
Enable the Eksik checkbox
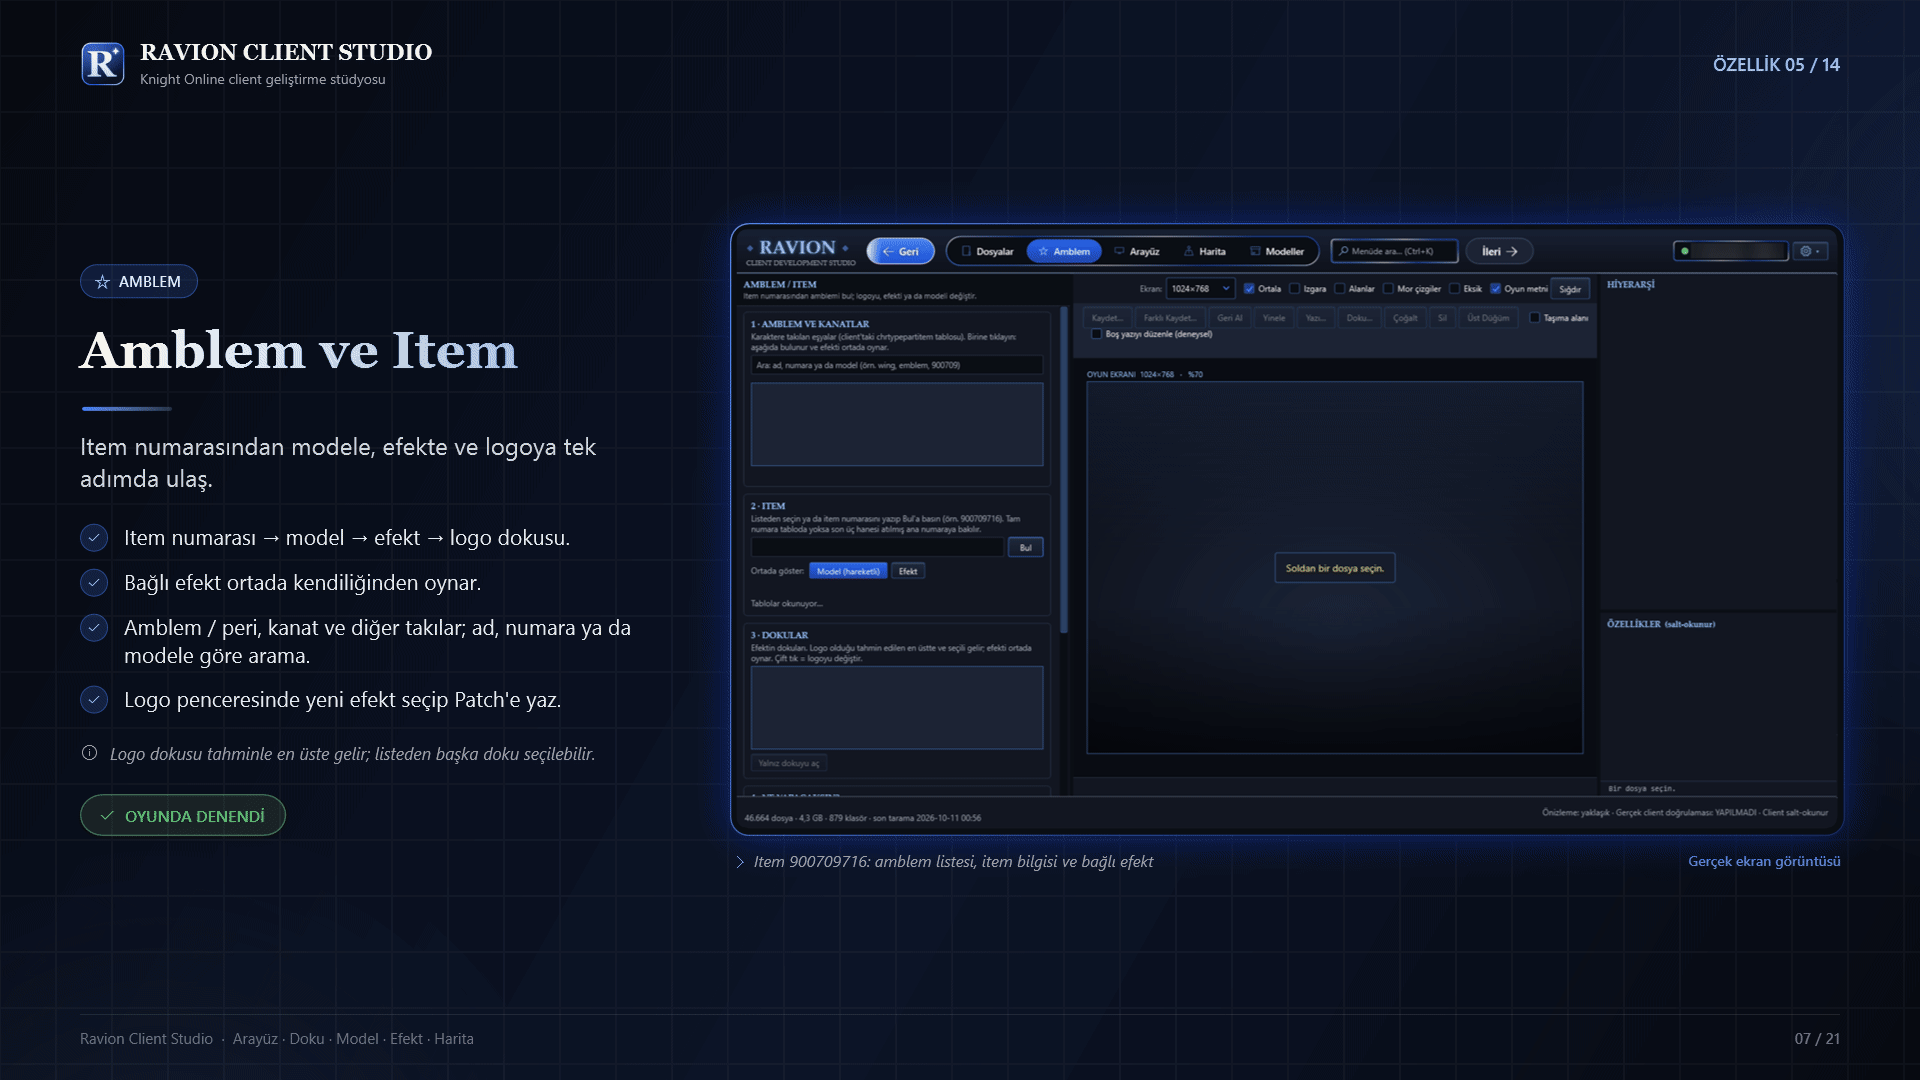point(1455,289)
